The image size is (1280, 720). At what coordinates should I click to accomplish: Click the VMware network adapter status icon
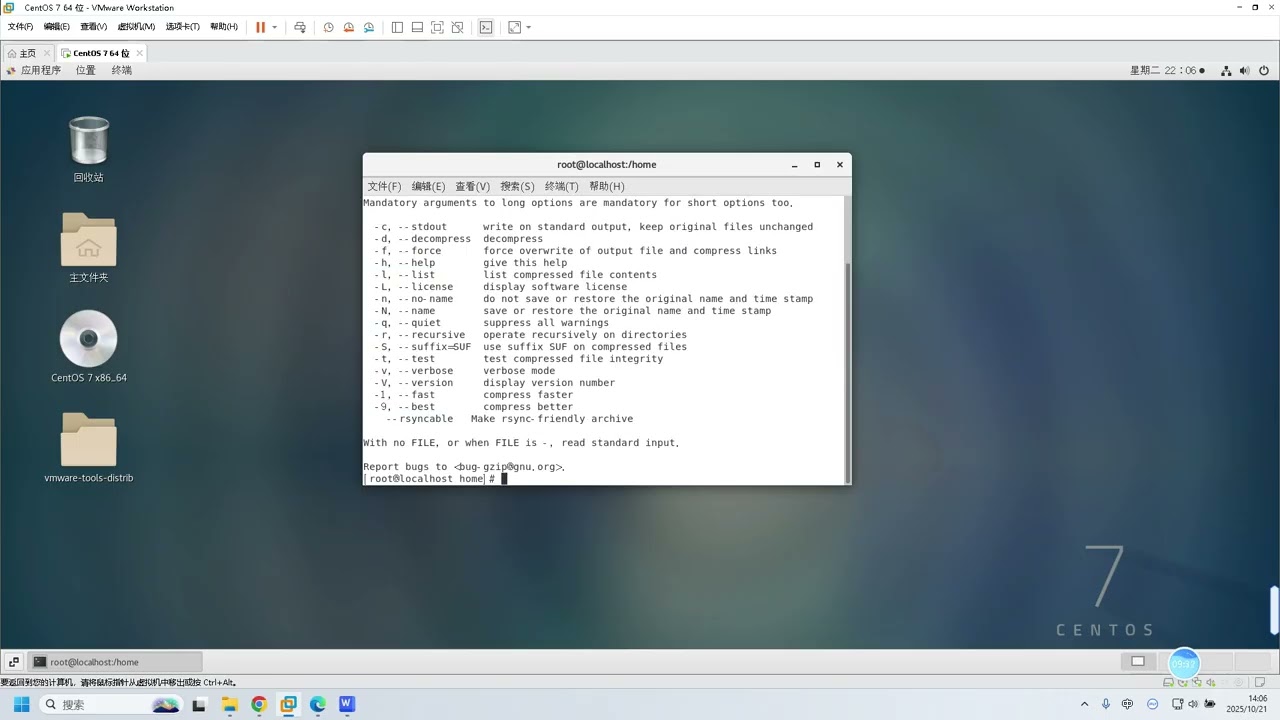tap(1196, 682)
